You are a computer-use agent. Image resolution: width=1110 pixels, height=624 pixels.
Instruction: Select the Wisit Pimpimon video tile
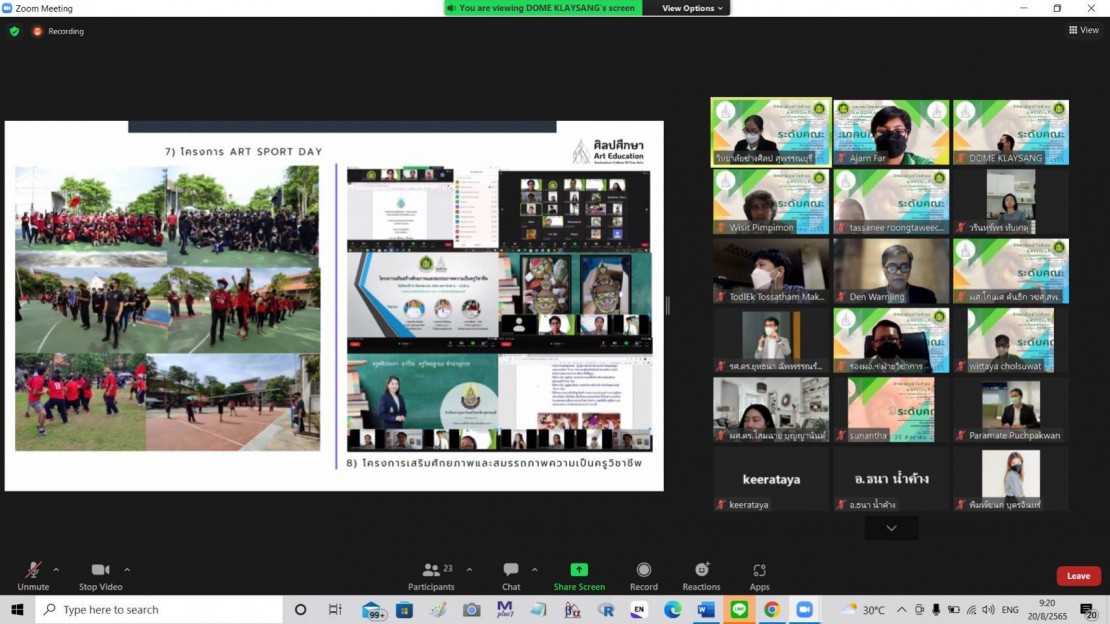pos(771,202)
